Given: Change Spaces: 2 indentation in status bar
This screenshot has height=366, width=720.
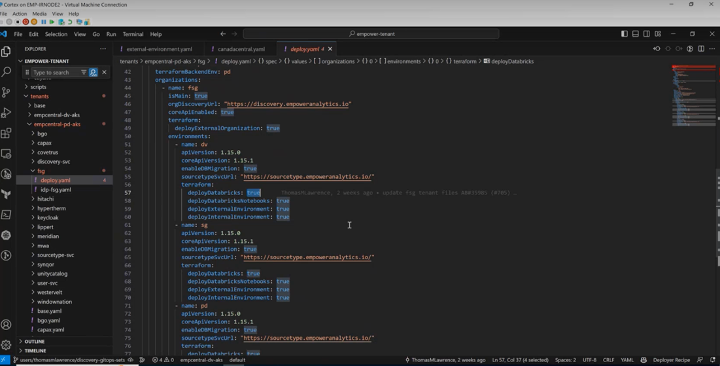Looking at the screenshot, I should pos(565,360).
